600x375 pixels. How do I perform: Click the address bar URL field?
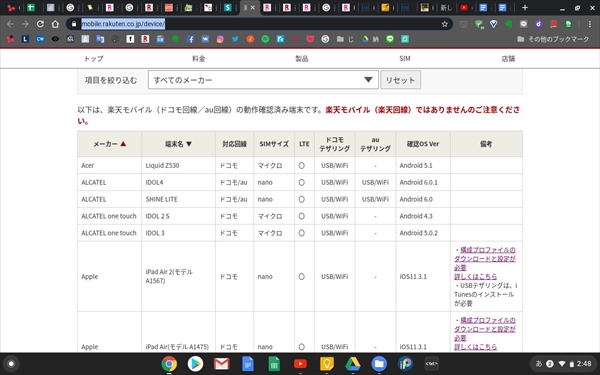260,24
